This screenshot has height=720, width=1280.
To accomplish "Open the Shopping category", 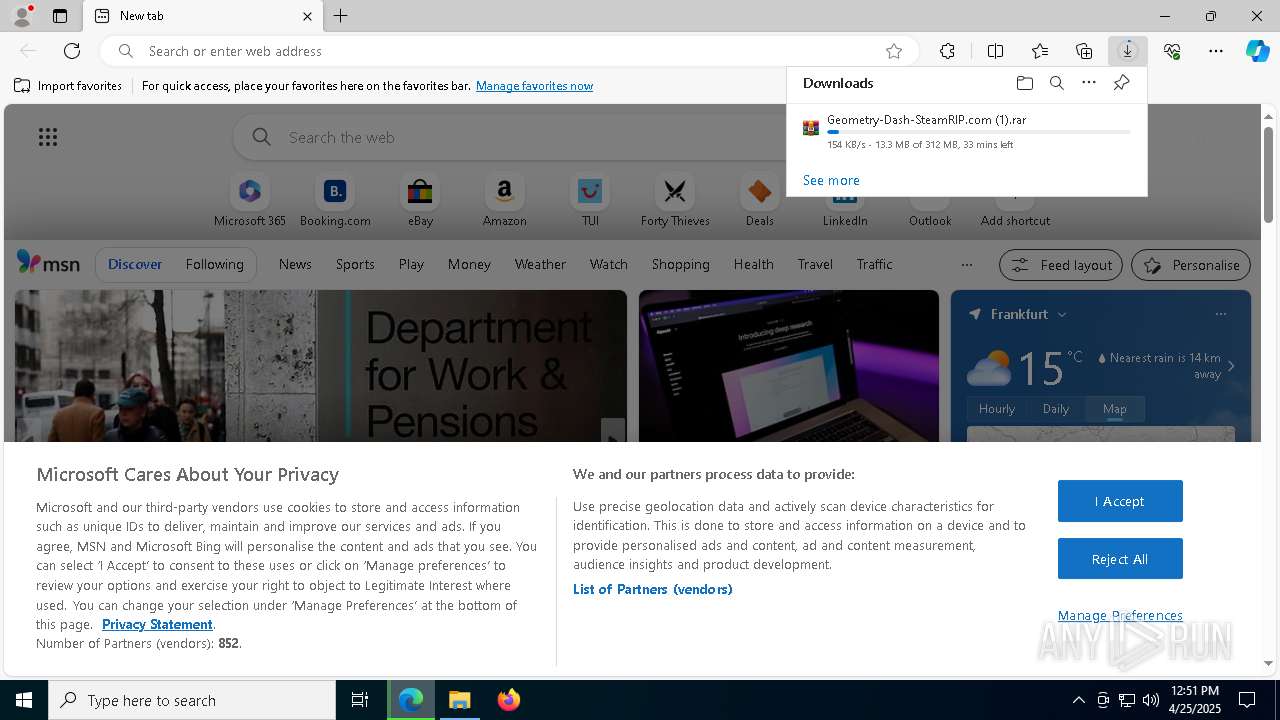I will 681,264.
